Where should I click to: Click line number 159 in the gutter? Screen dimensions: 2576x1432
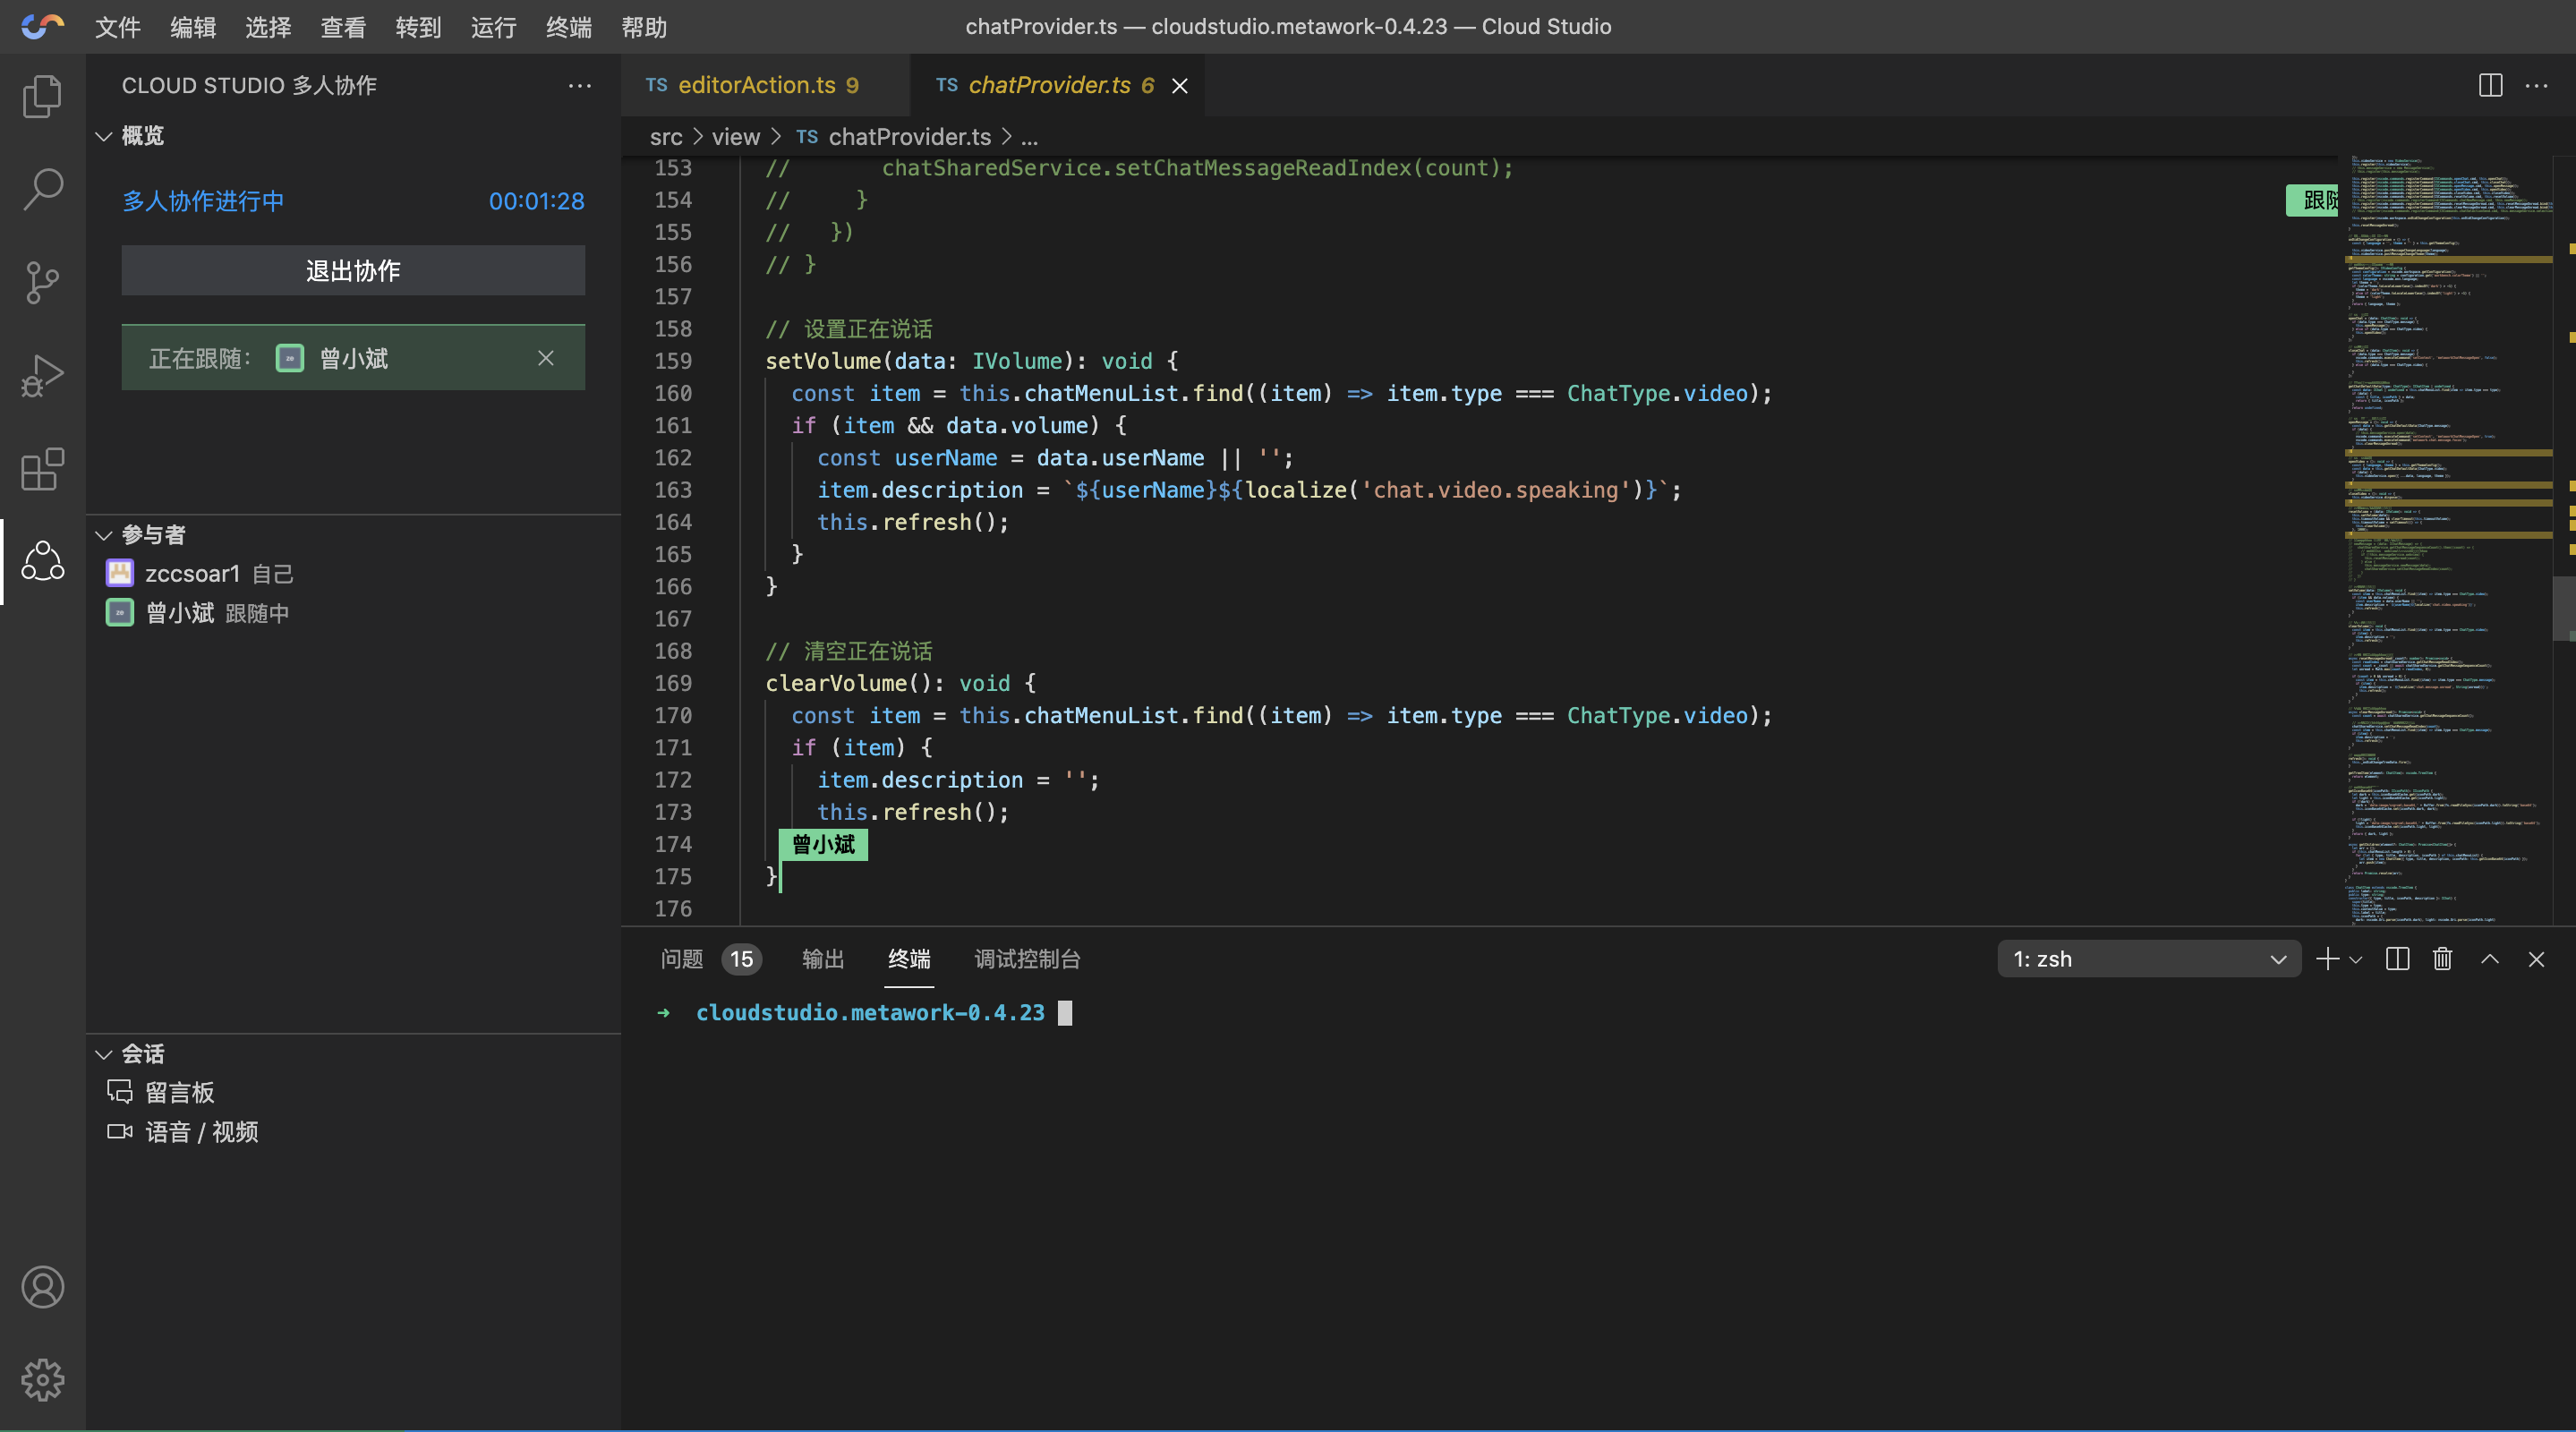673,361
